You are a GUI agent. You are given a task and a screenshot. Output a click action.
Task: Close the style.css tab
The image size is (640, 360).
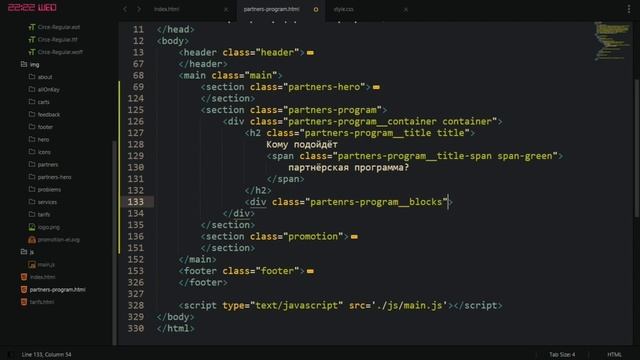405,9
